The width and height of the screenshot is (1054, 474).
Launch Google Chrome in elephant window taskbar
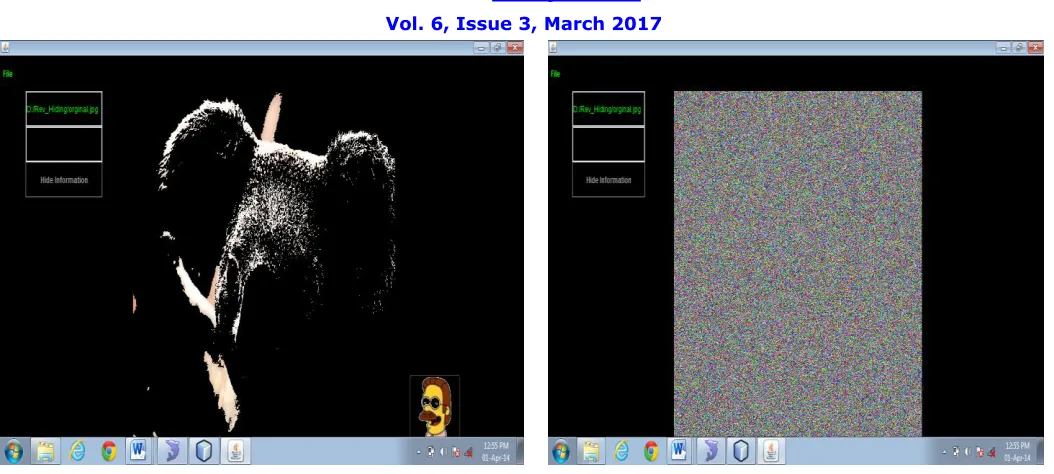coord(109,451)
